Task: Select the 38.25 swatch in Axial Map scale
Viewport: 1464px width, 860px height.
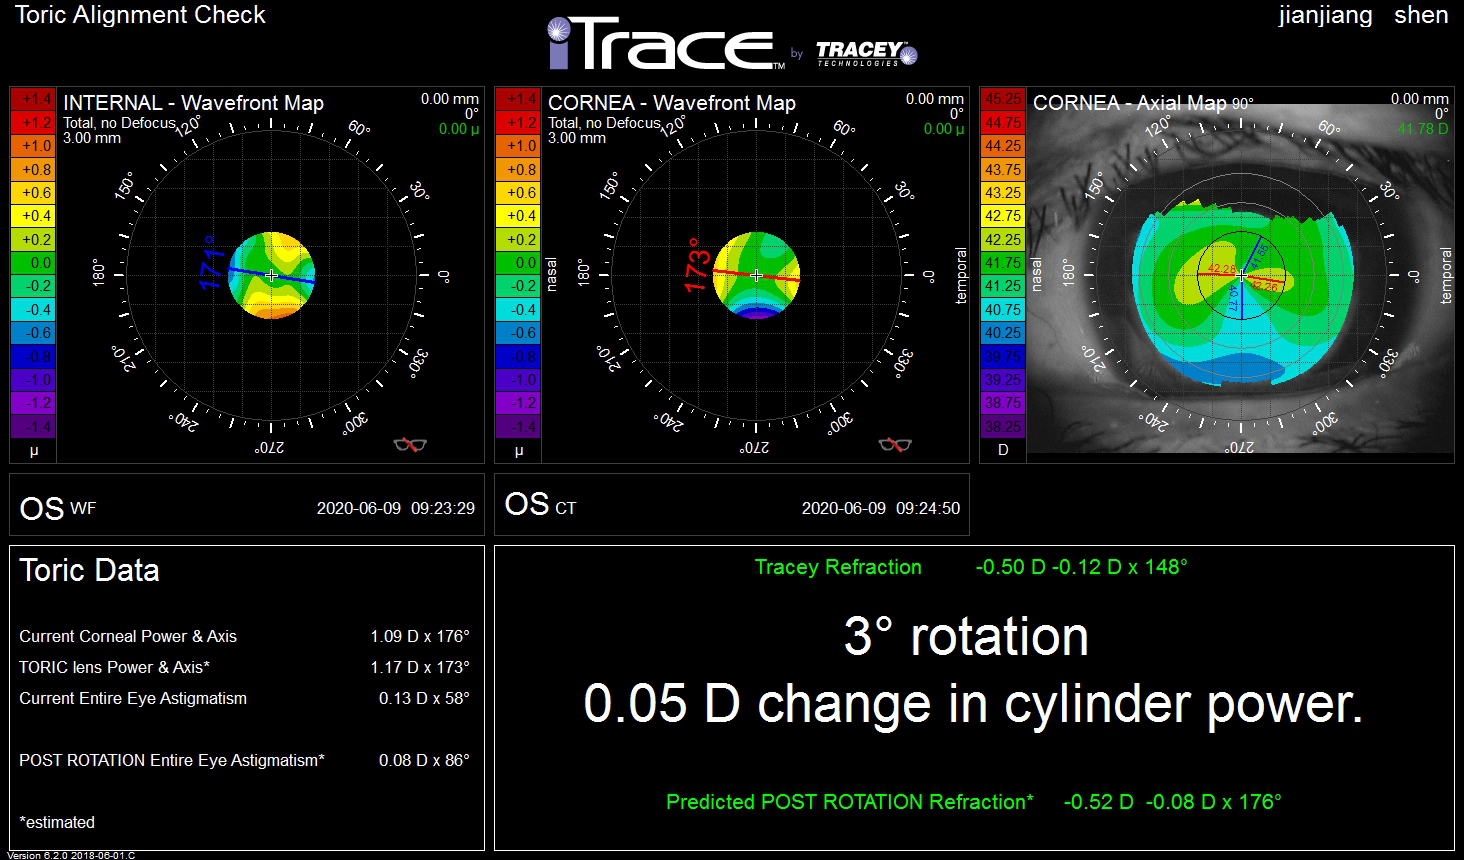Action: [1003, 426]
